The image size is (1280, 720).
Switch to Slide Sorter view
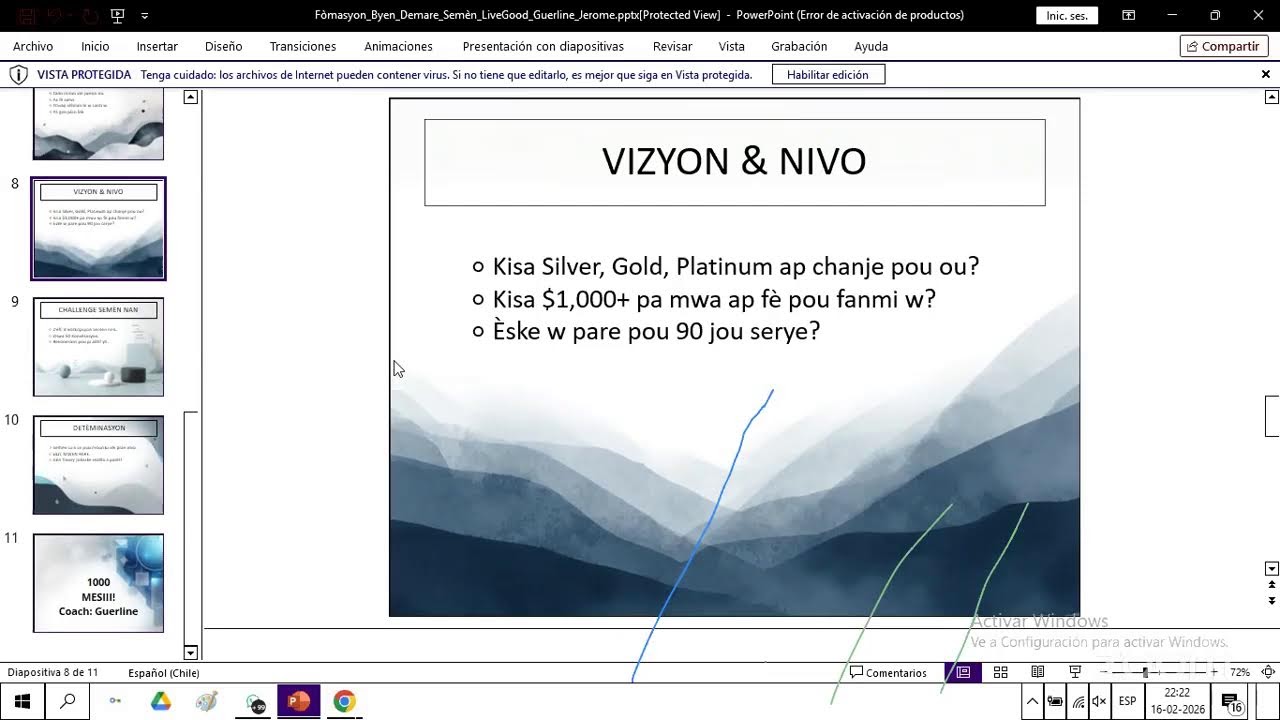pyautogui.click(x=1000, y=673)
